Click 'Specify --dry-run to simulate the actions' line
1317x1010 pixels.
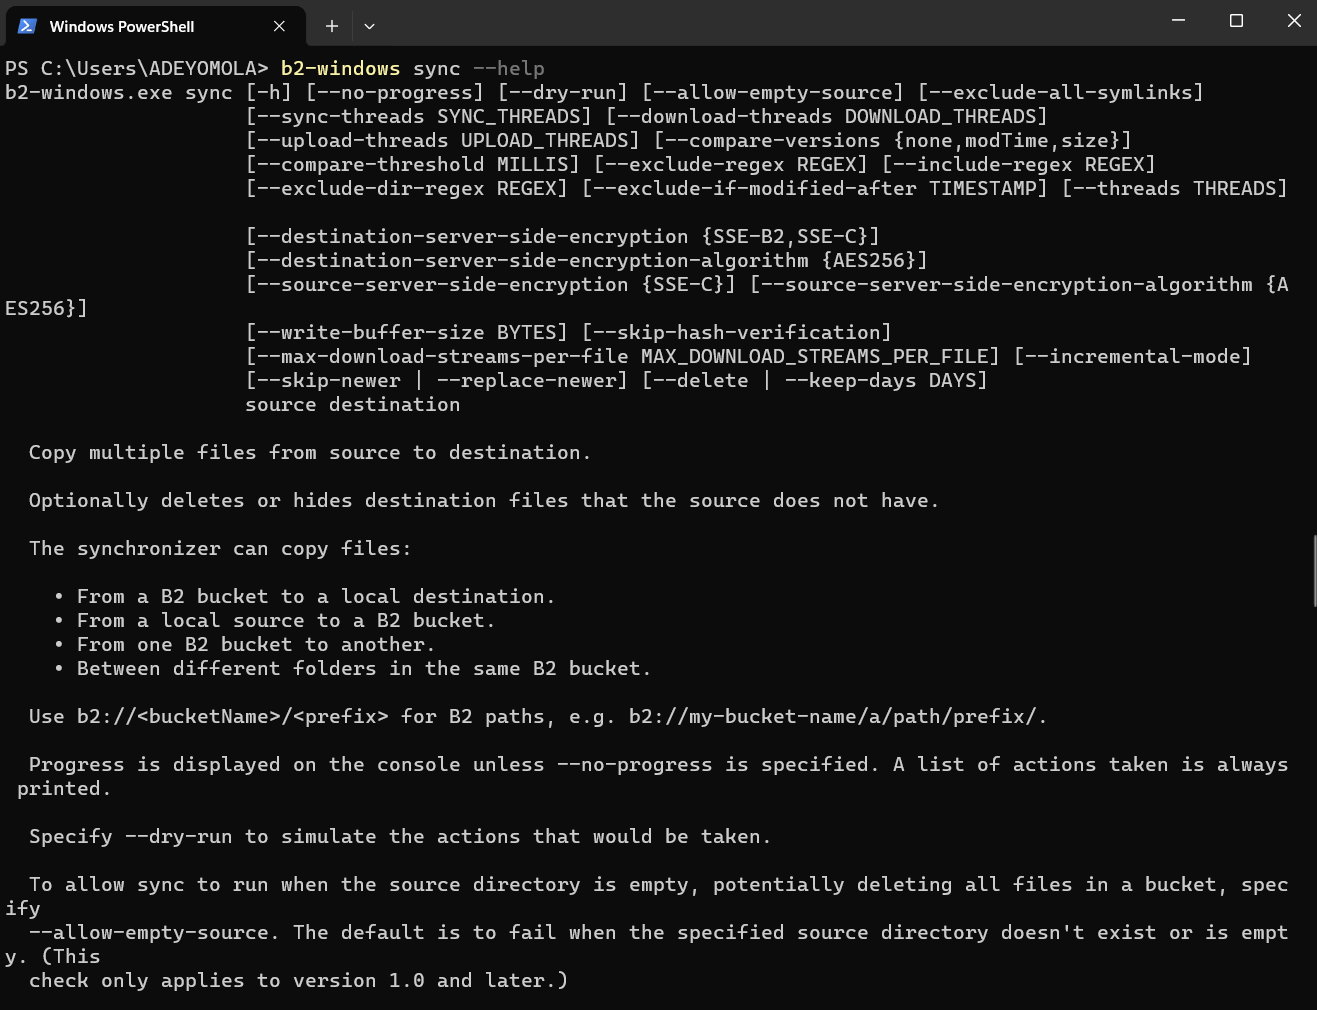coord(401,836)
